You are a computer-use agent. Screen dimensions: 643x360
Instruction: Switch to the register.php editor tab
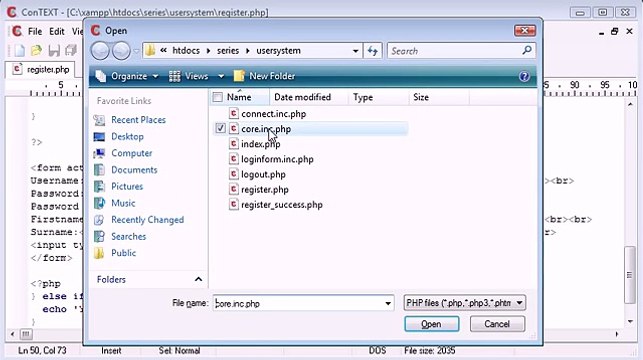tap(40, 69)
